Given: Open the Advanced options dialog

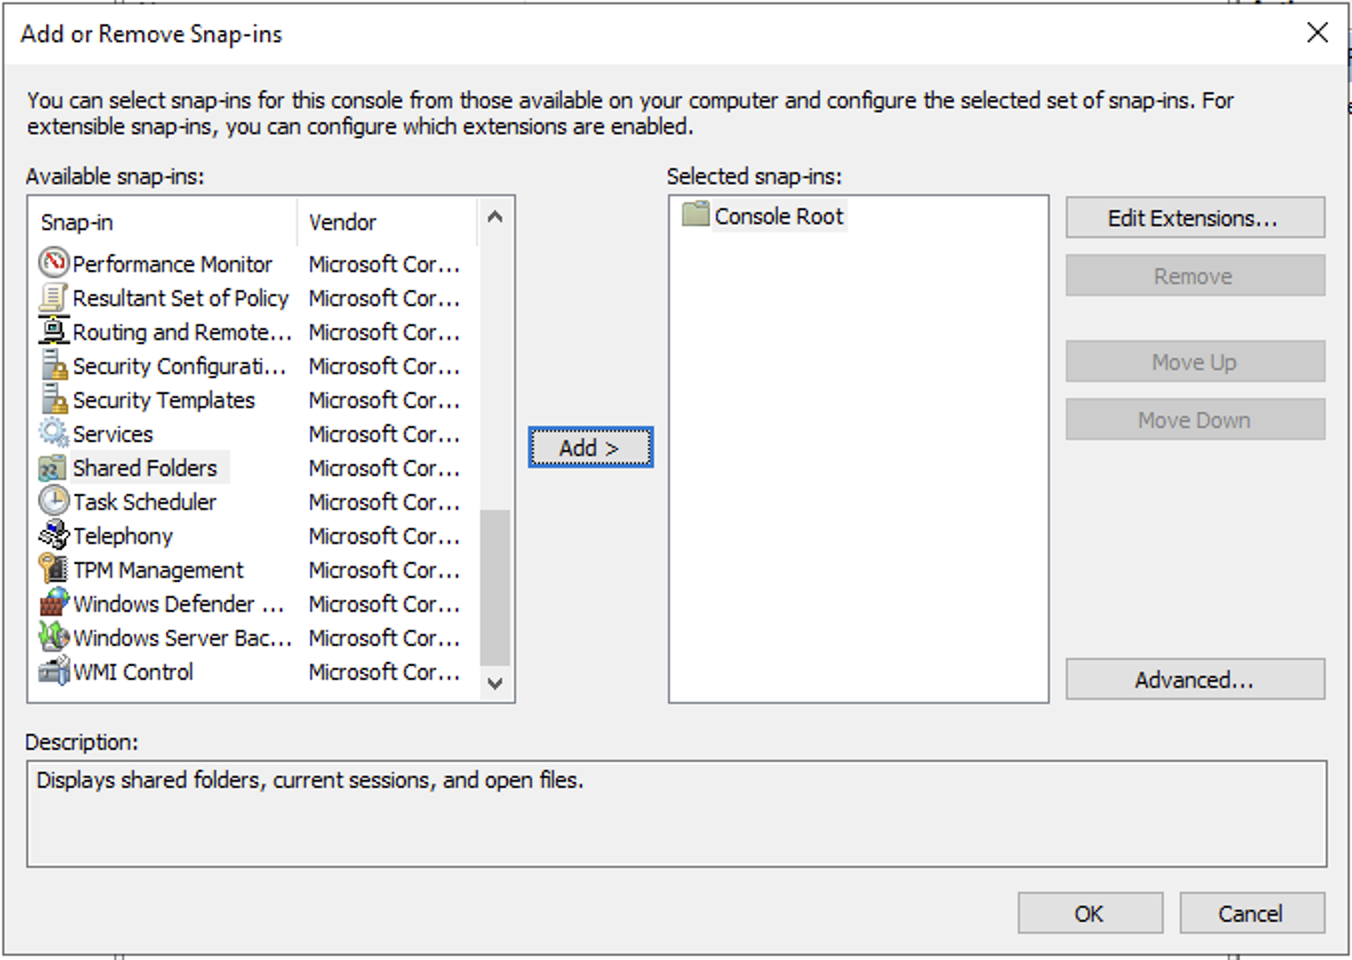Looking at the screenshot, I should click(1194, 679).
